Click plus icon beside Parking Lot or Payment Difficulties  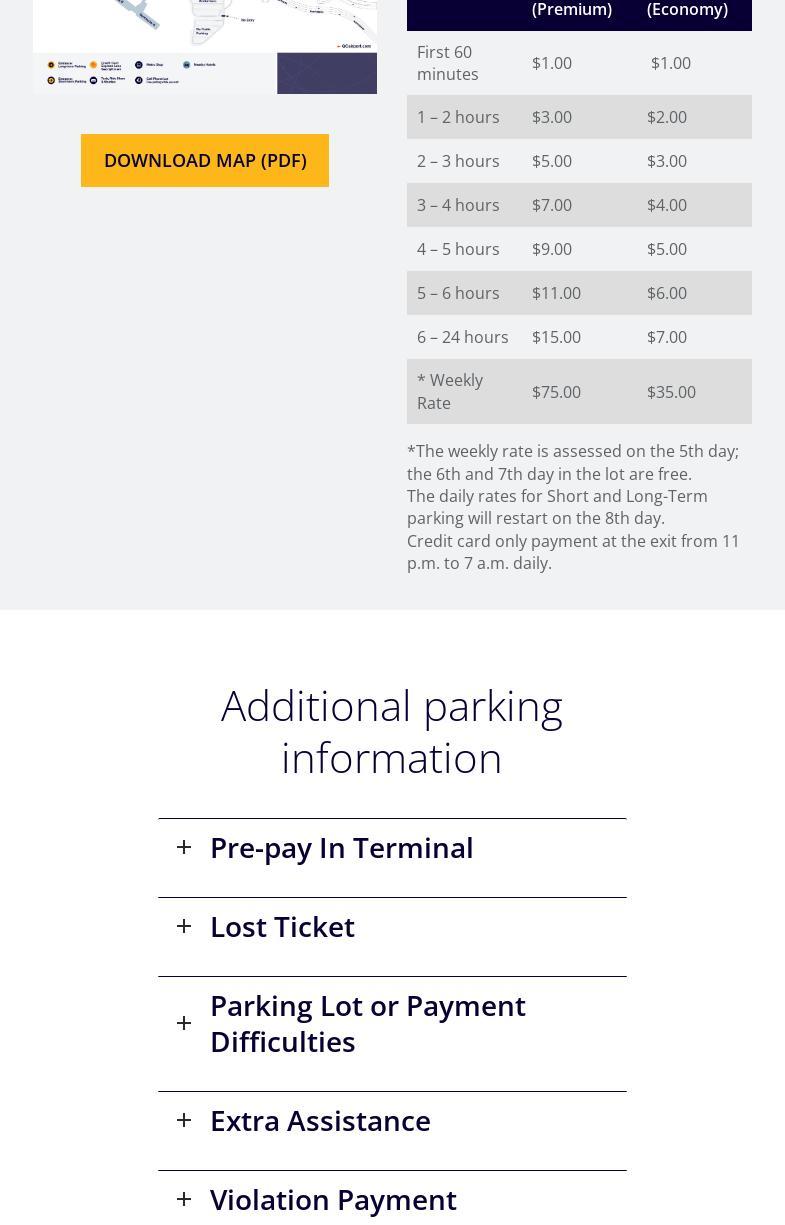click(x=184, y=1024)
